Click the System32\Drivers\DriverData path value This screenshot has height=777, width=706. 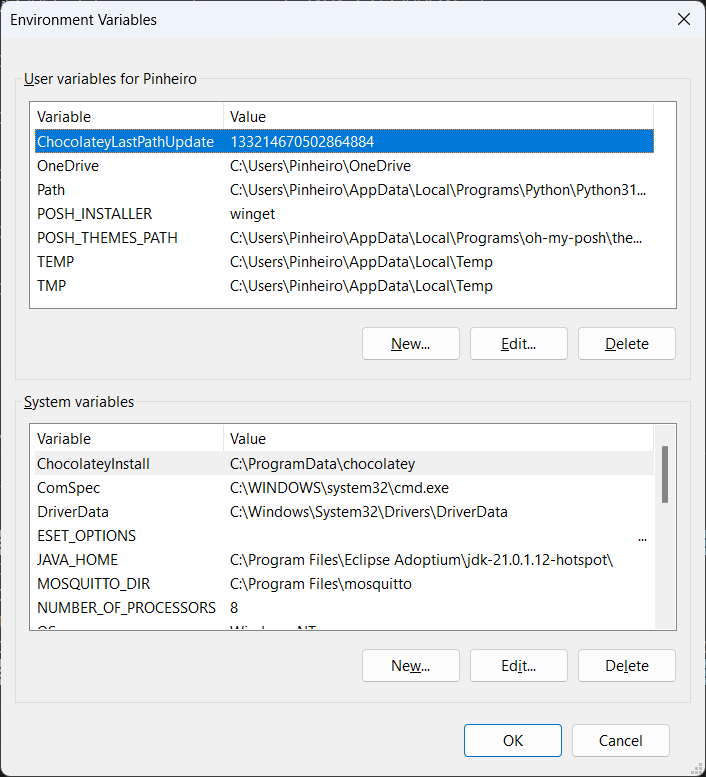point(369,512)
